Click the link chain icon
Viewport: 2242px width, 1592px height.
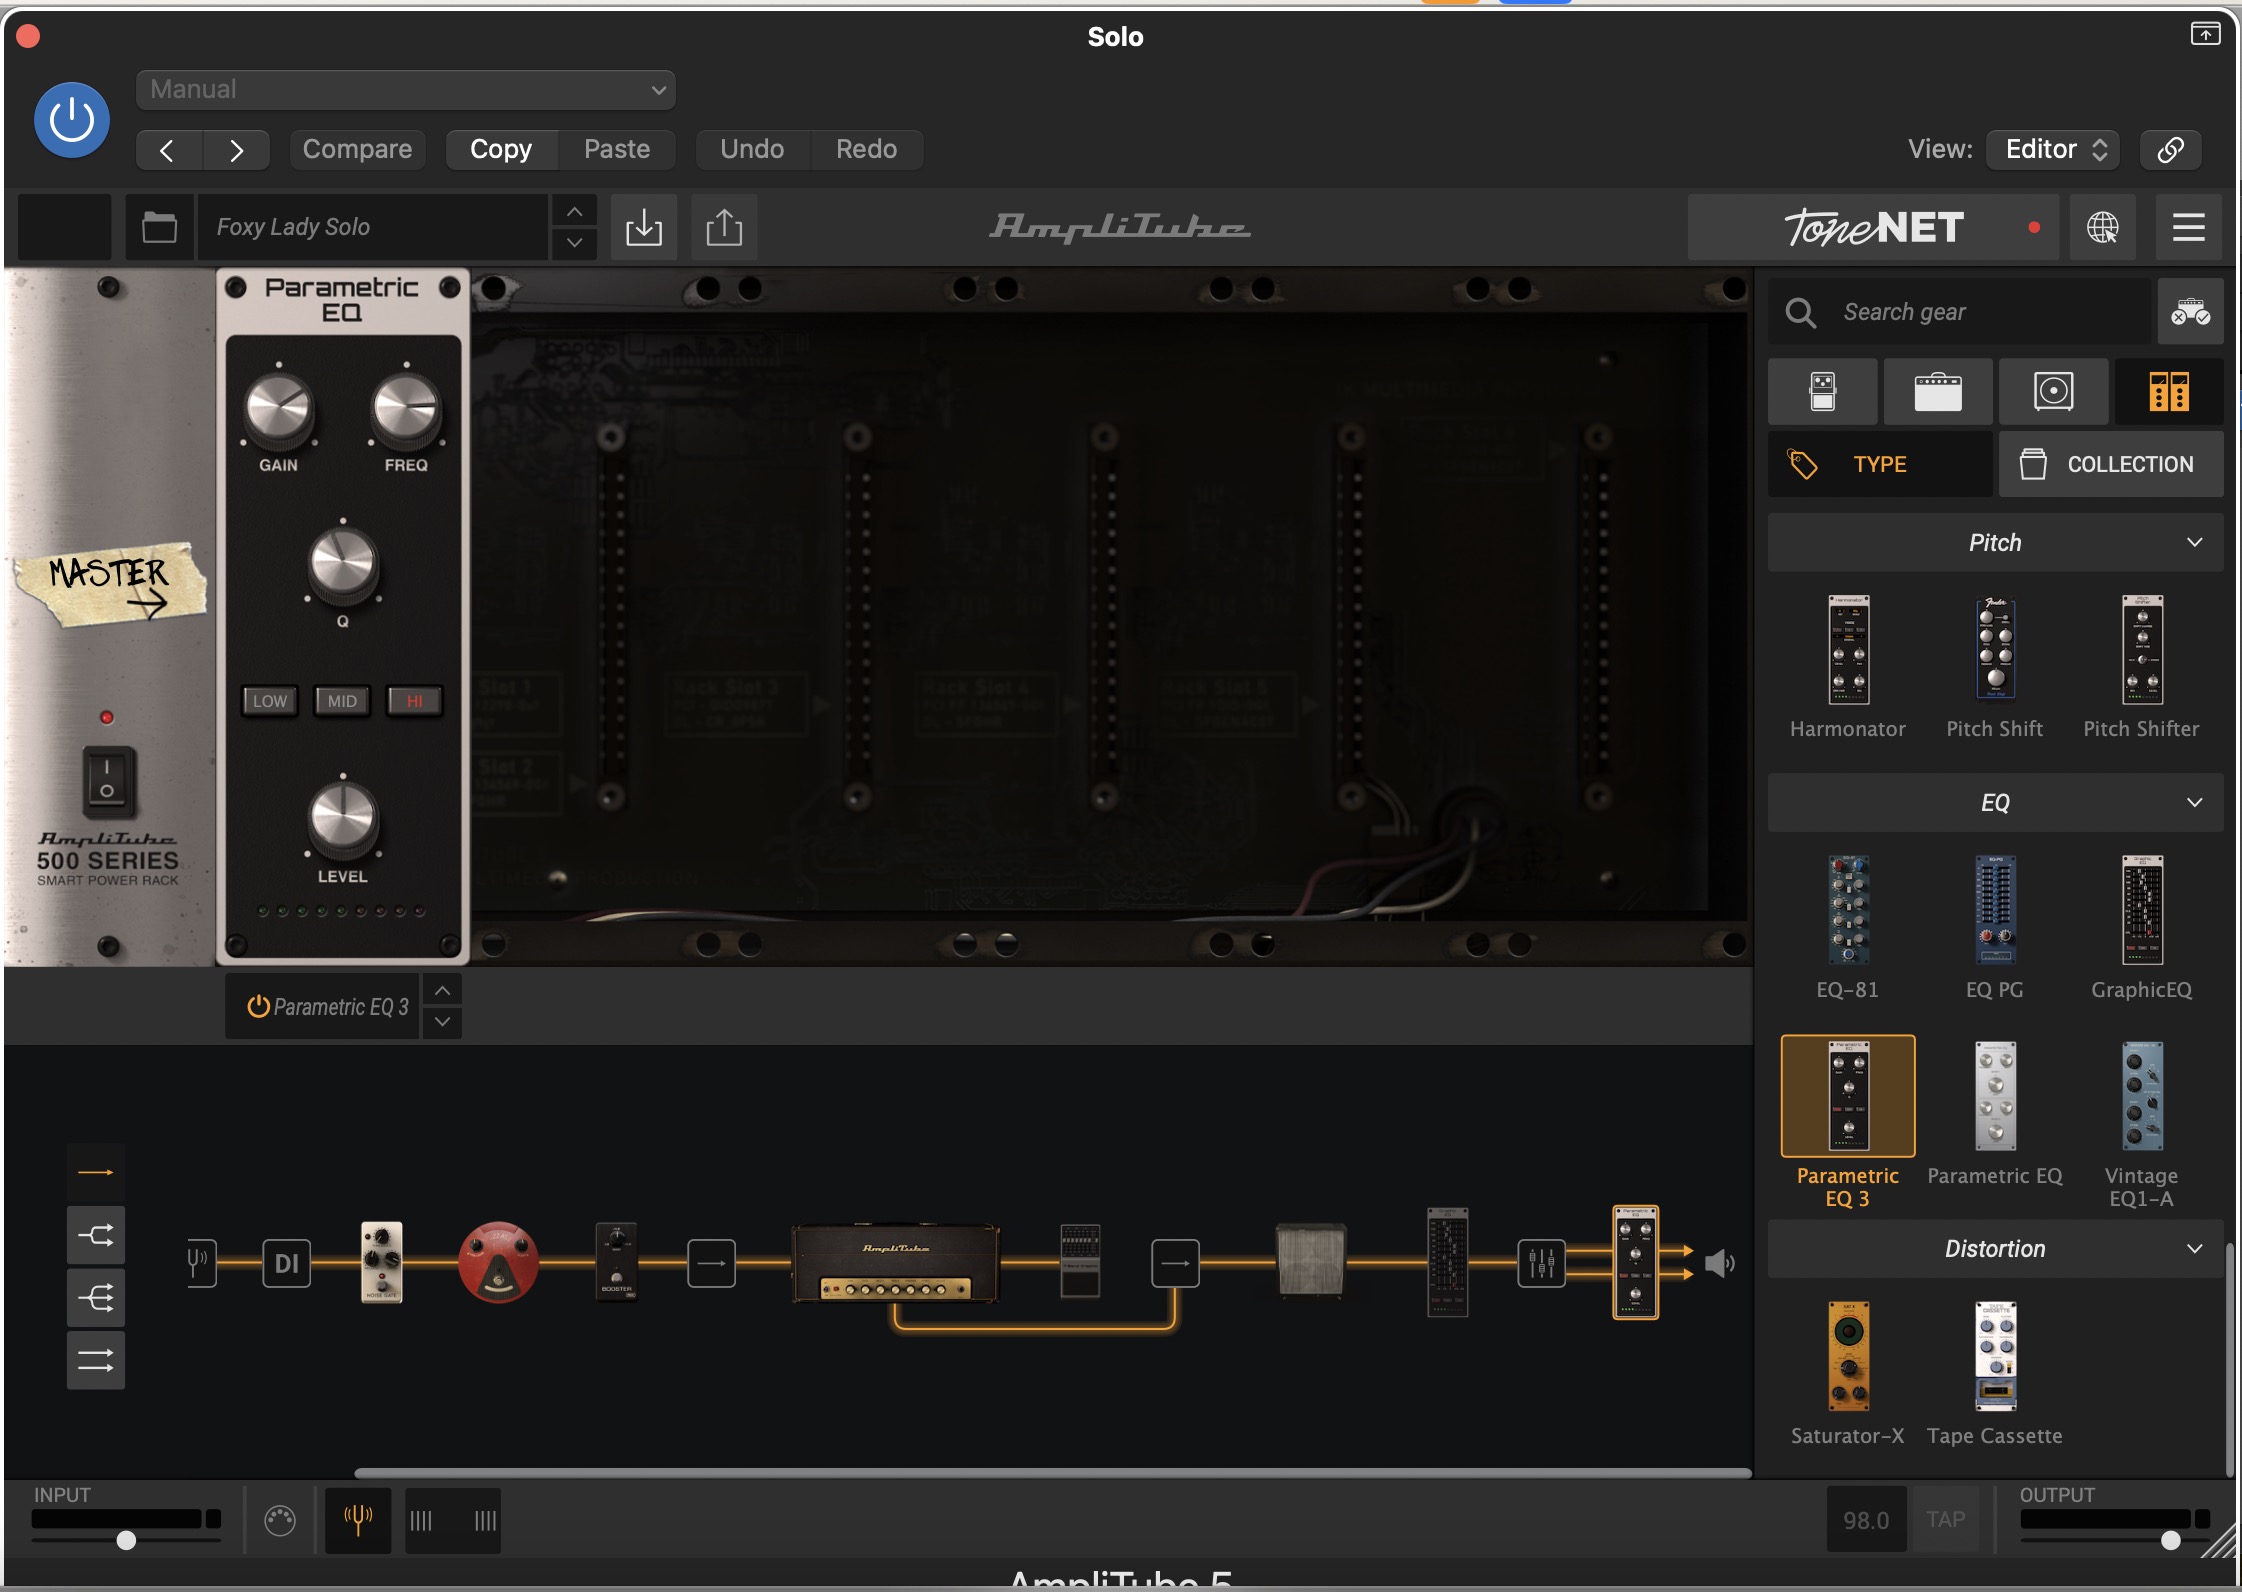(x=2170, y=150)
